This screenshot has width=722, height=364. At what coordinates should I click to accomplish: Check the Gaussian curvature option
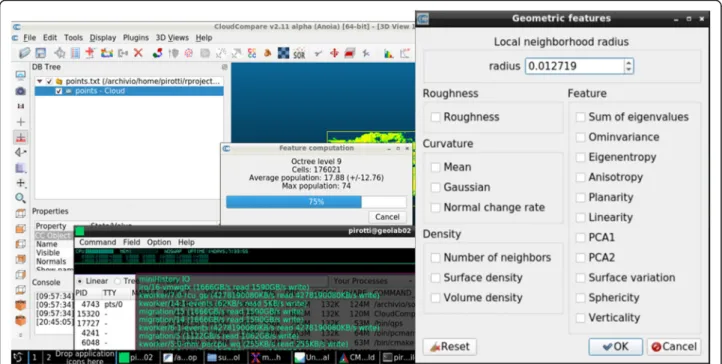tap(435, 187)
